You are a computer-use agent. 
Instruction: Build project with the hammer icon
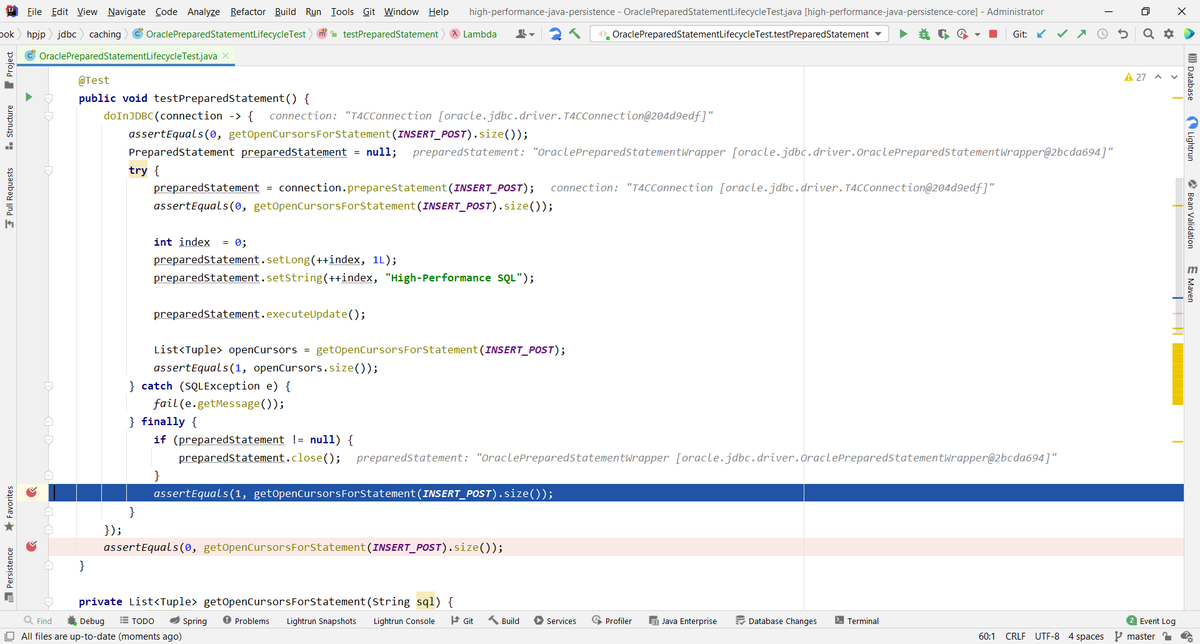click(x=575, y=34)
